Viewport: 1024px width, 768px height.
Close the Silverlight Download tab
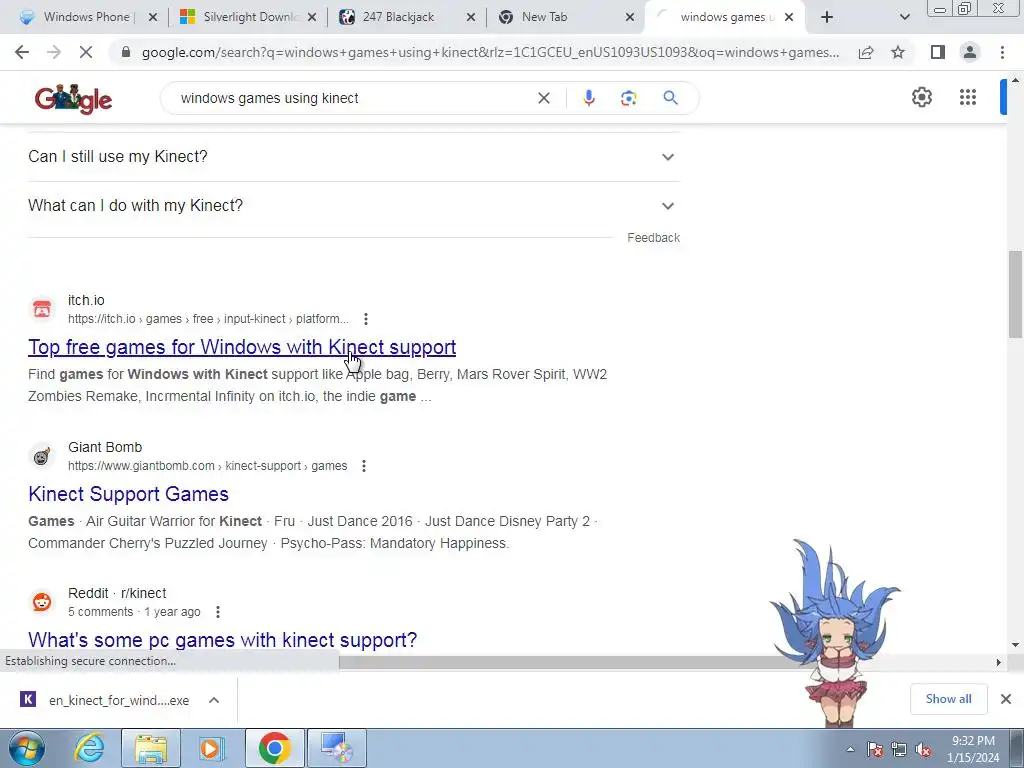tap(312, 17)
